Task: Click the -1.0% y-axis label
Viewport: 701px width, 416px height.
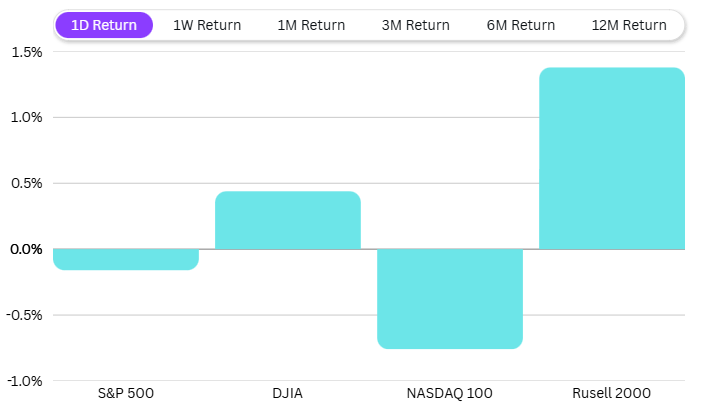Action: pyautogui.click(x=25, y=380)
